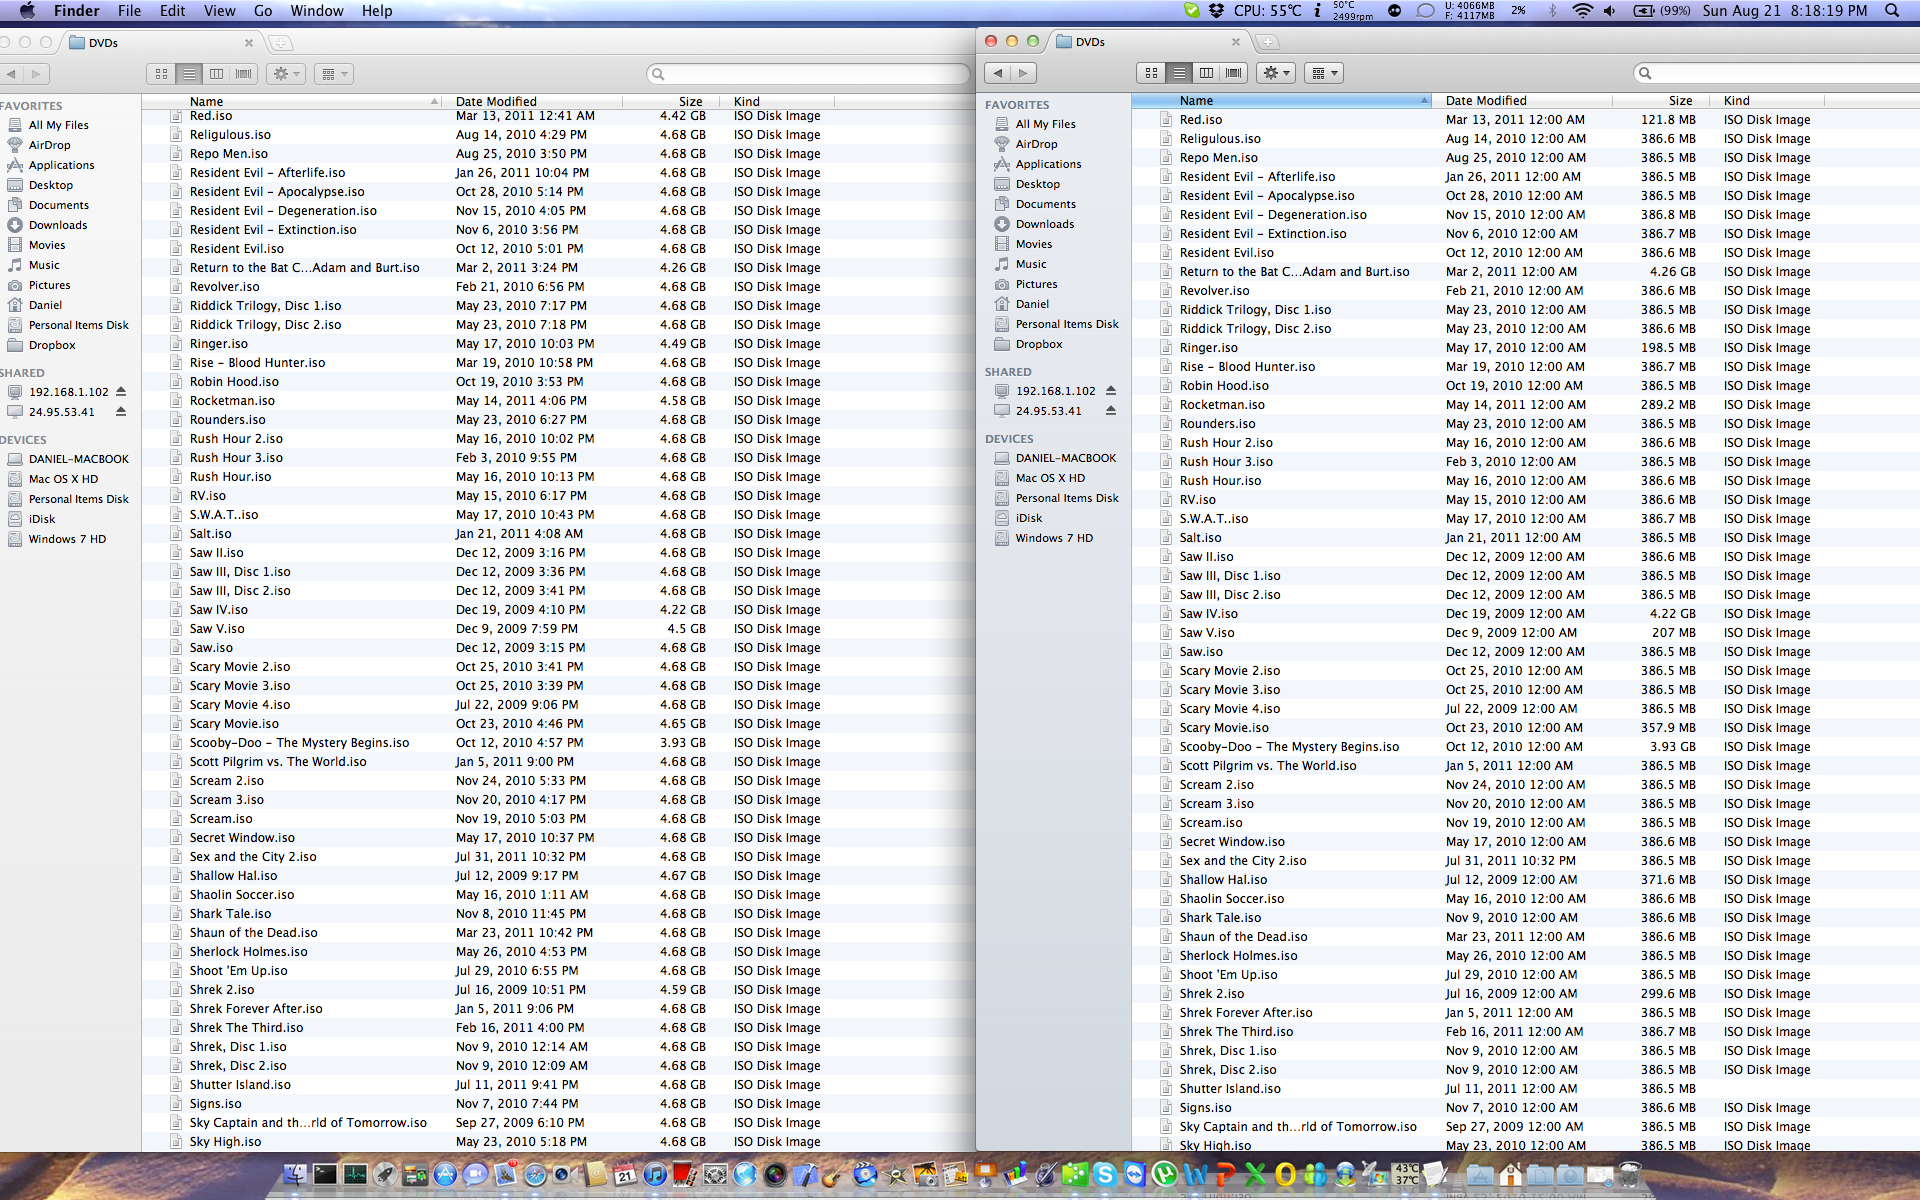Add a new tab in right window

click(x=1267, y=42)
